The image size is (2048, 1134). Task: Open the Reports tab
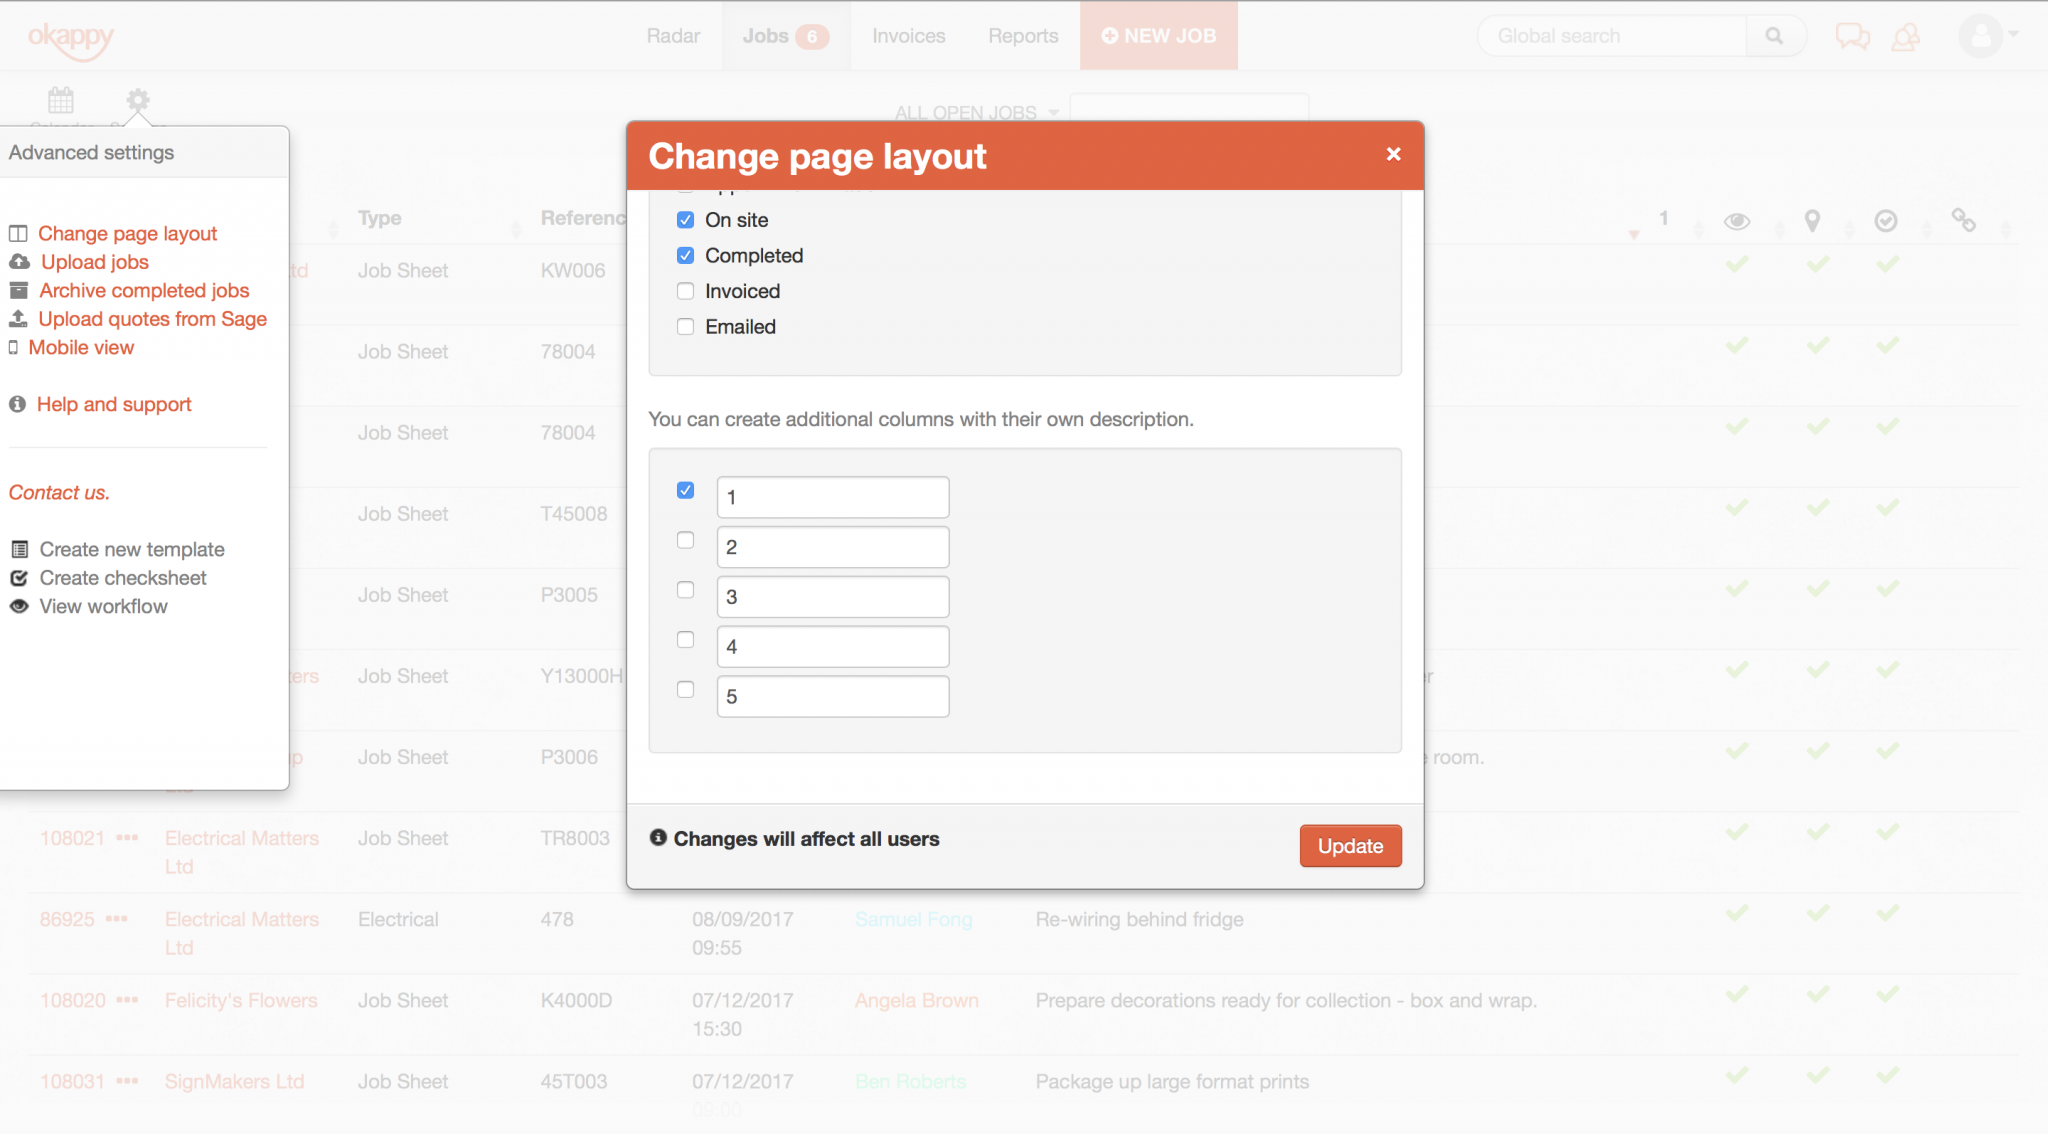tap(1023, 36)
